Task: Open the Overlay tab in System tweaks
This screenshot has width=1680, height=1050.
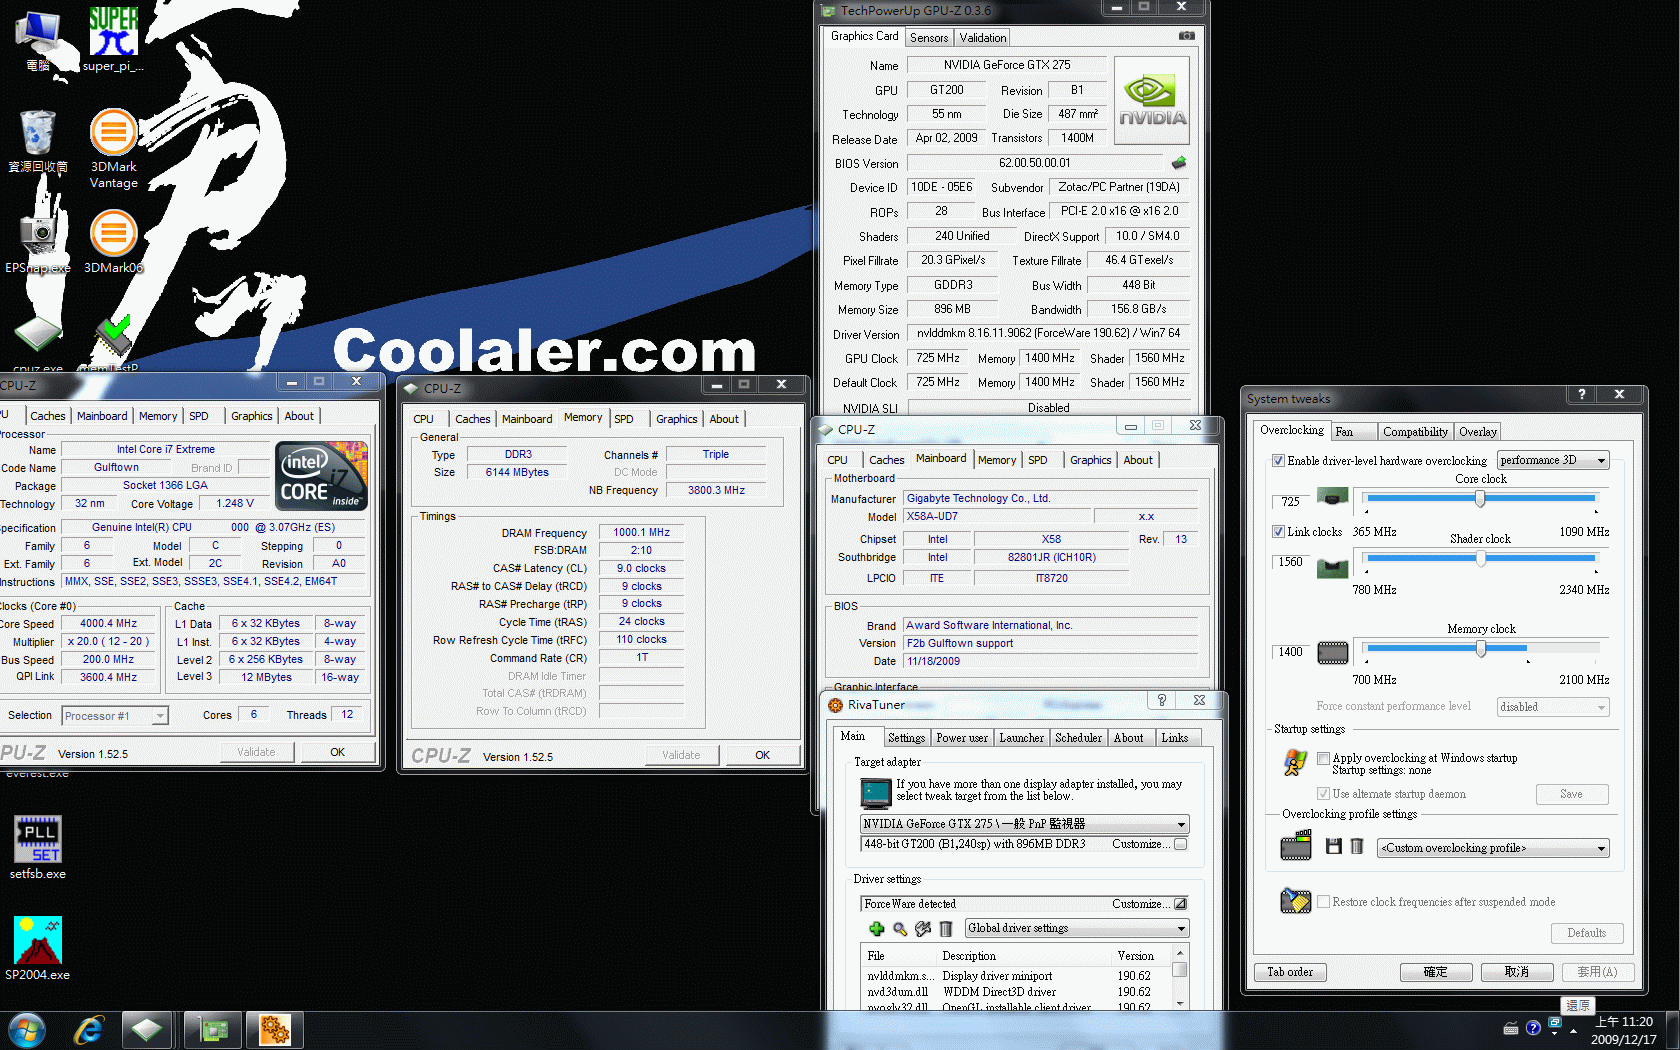Action: coord(1477,432)
